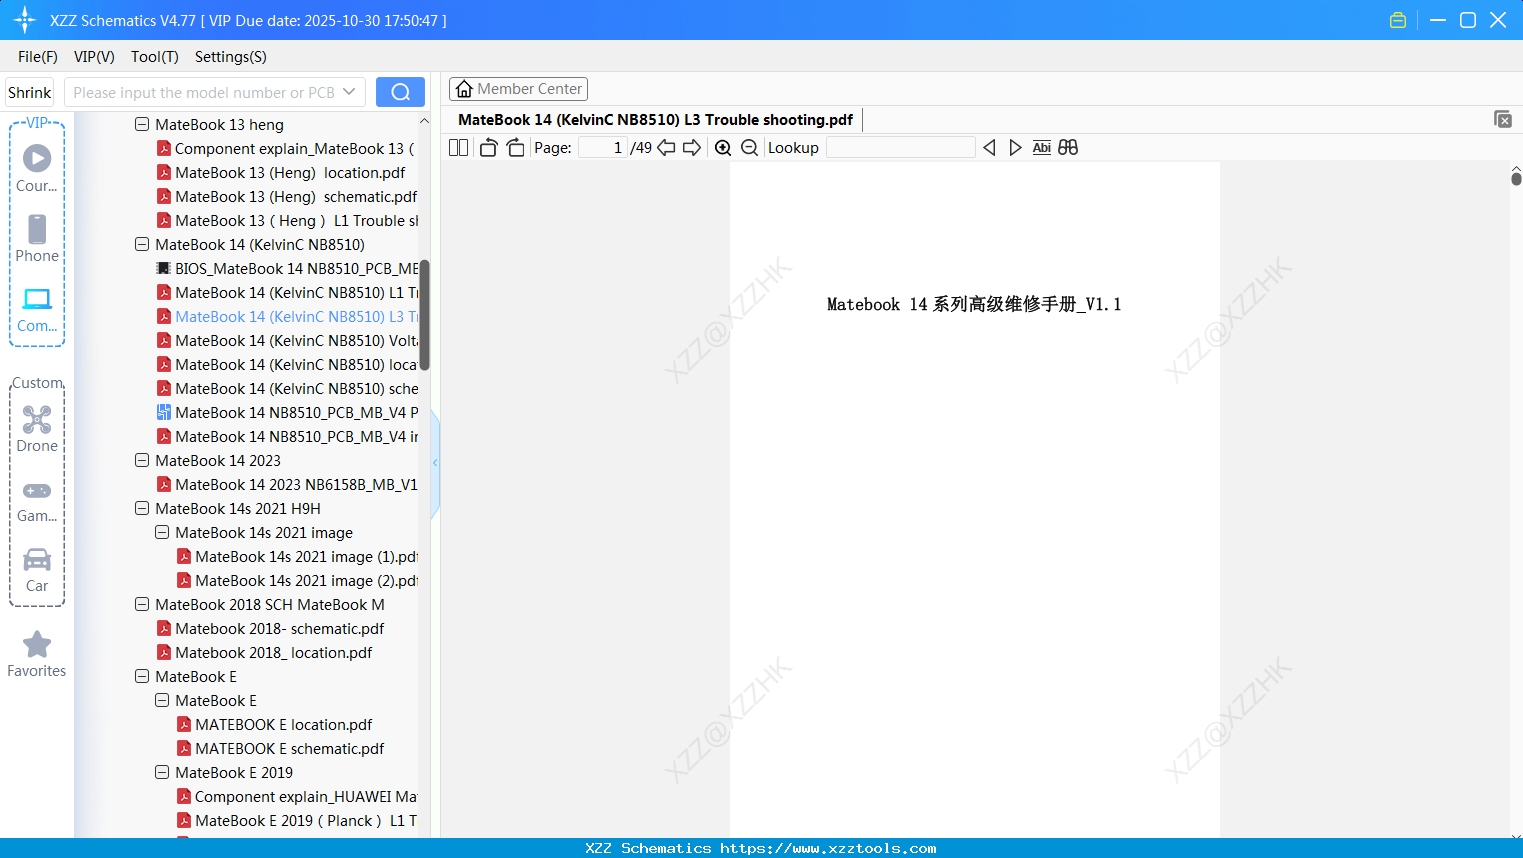Rotate the PDF page clockwise

click(516, 148)
